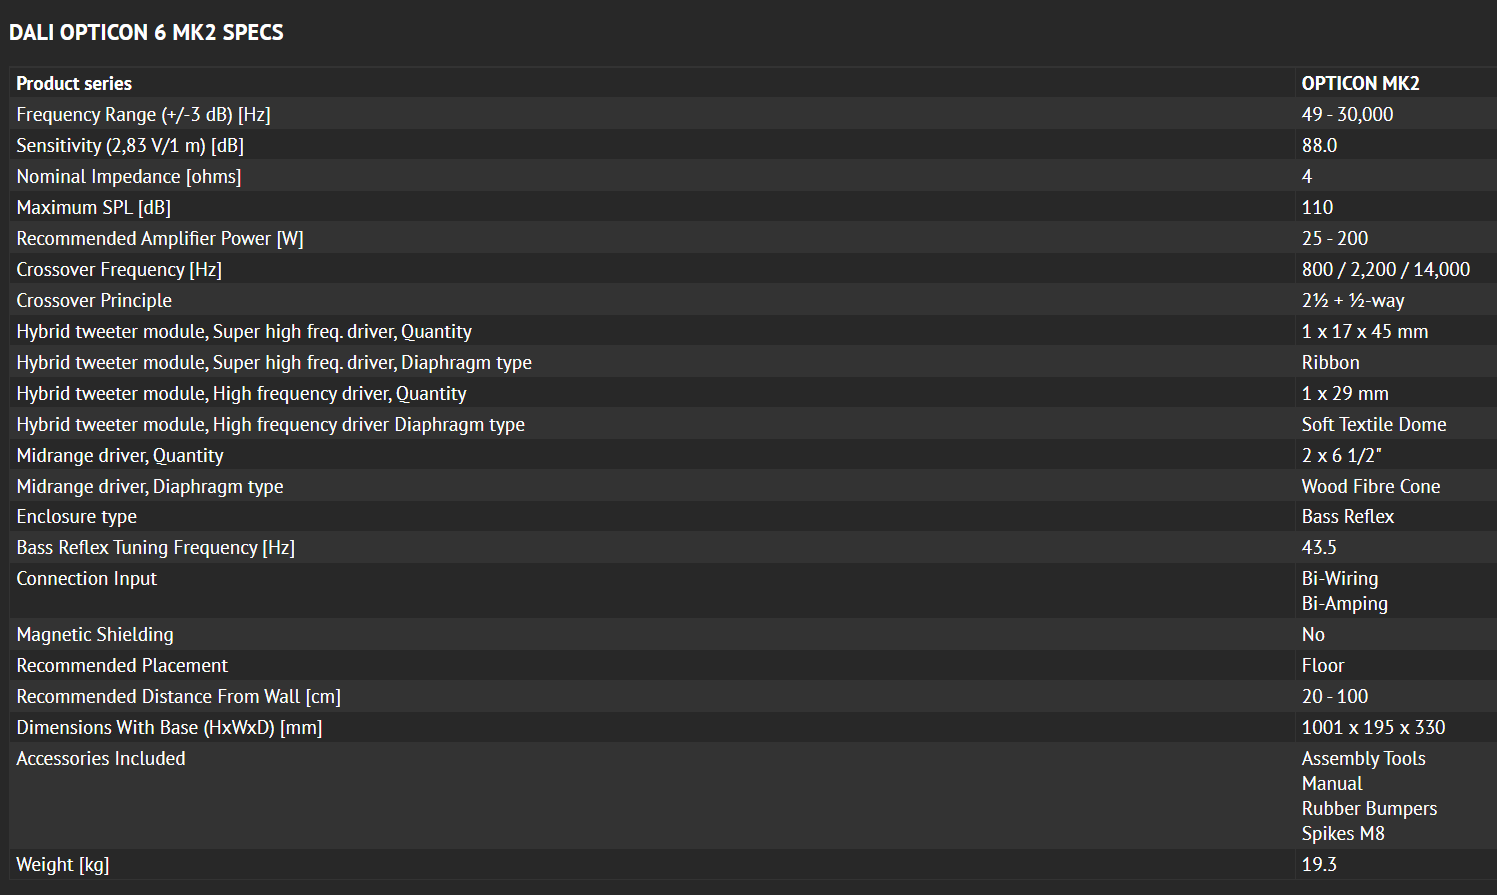
Task: Click the Product series header cell
Action: click(74, 84)
